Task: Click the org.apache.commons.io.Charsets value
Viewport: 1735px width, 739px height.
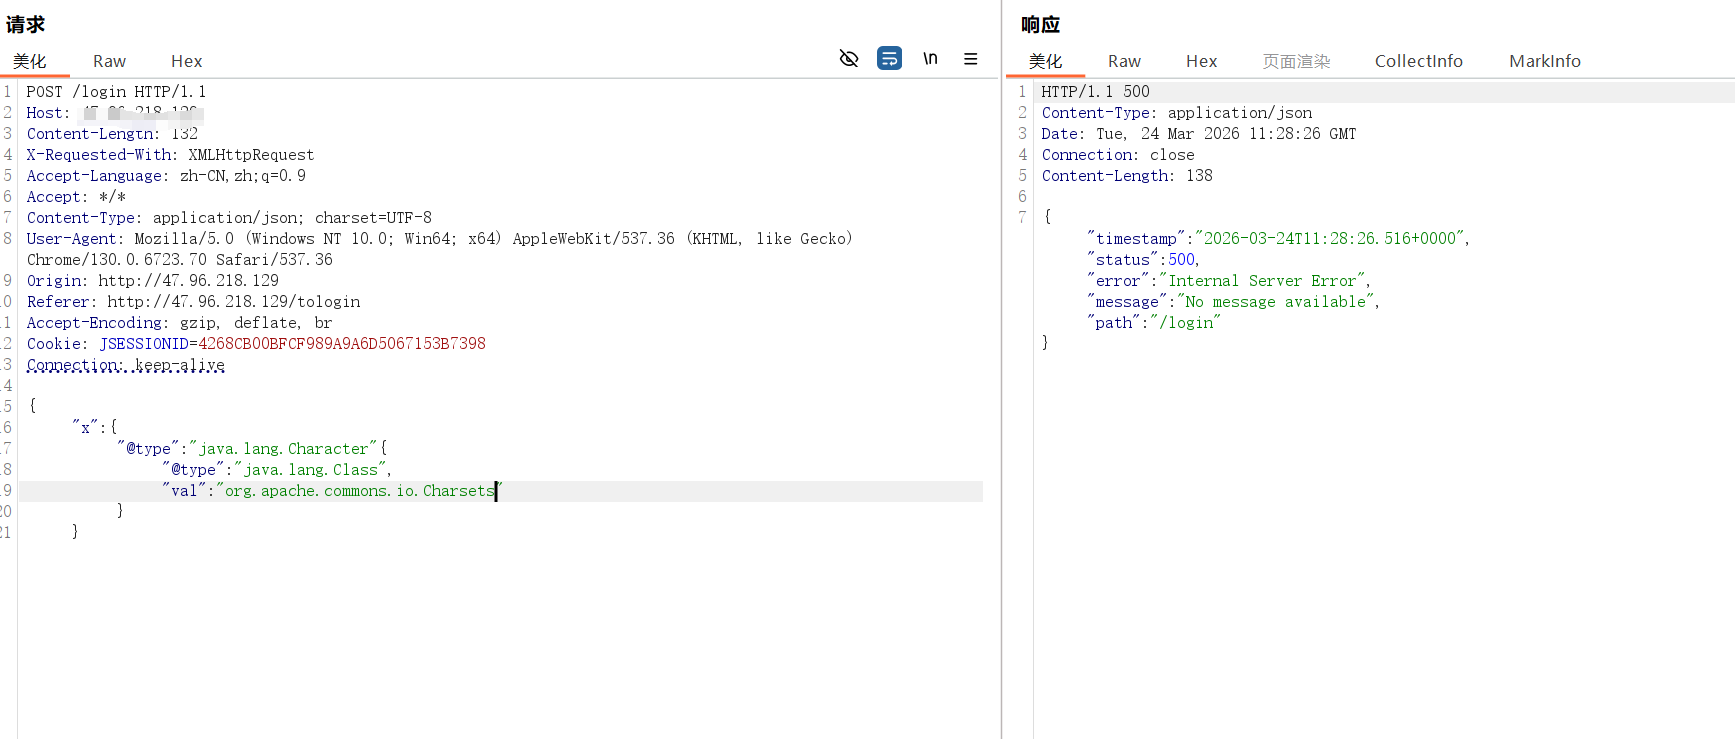Action: tap(359, 491)
